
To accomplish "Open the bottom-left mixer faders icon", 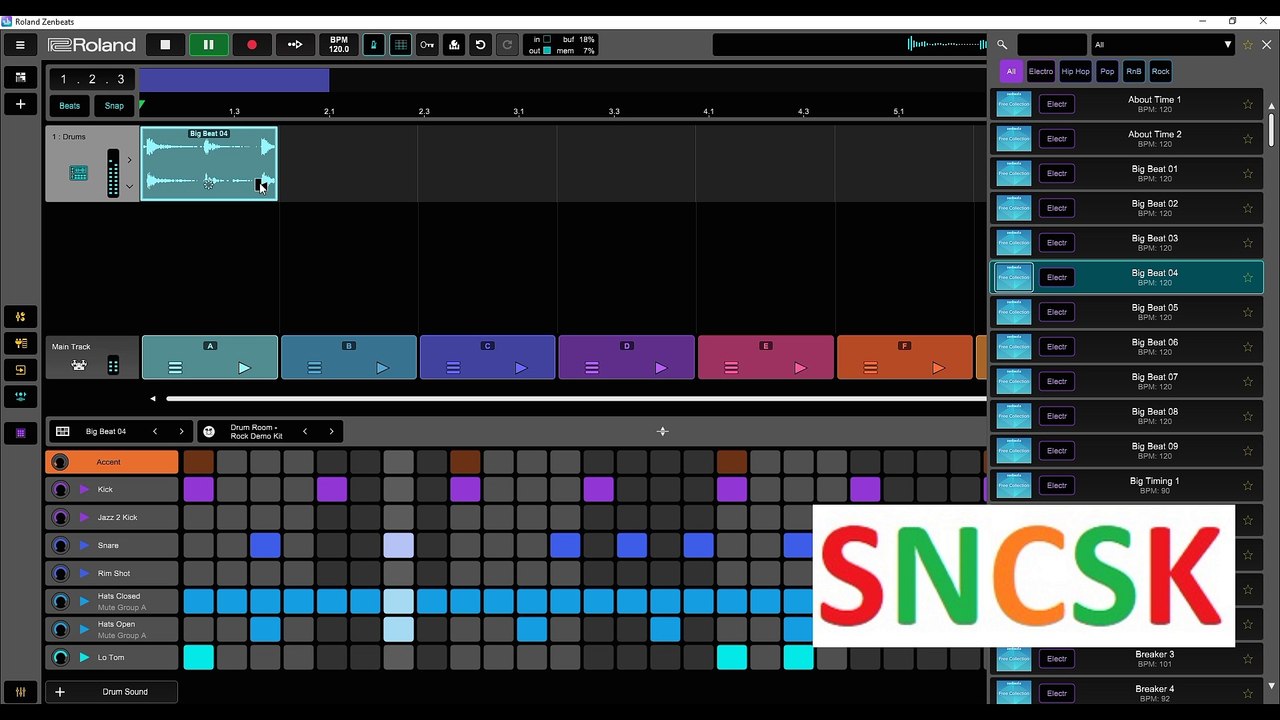I will (x=20, y=691).
